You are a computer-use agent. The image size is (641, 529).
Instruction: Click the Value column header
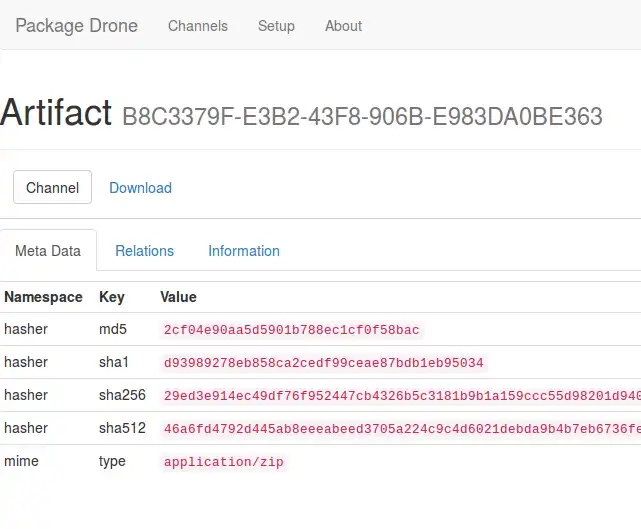click(179, 297)
